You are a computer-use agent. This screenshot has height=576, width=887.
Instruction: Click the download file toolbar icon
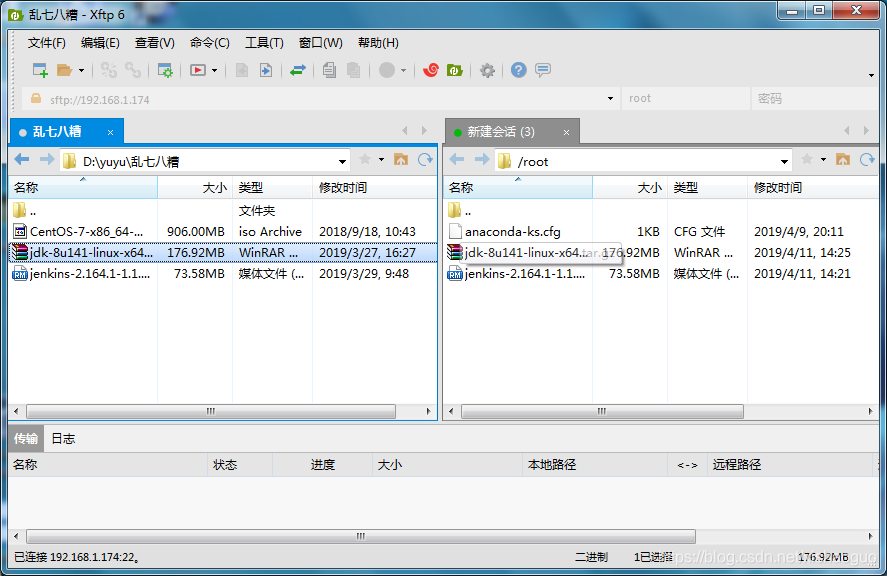(242, 70)
